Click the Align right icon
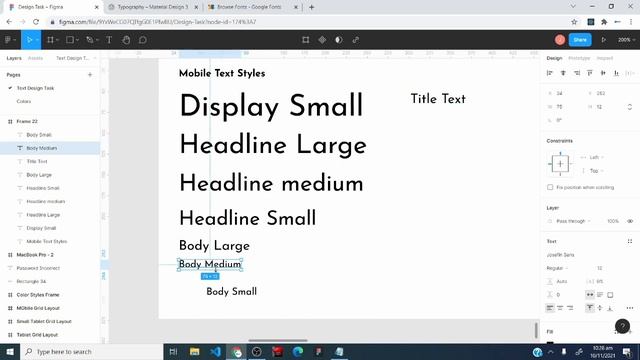The image size is (640, 360). pyautogui.click(x=577, y=73)
